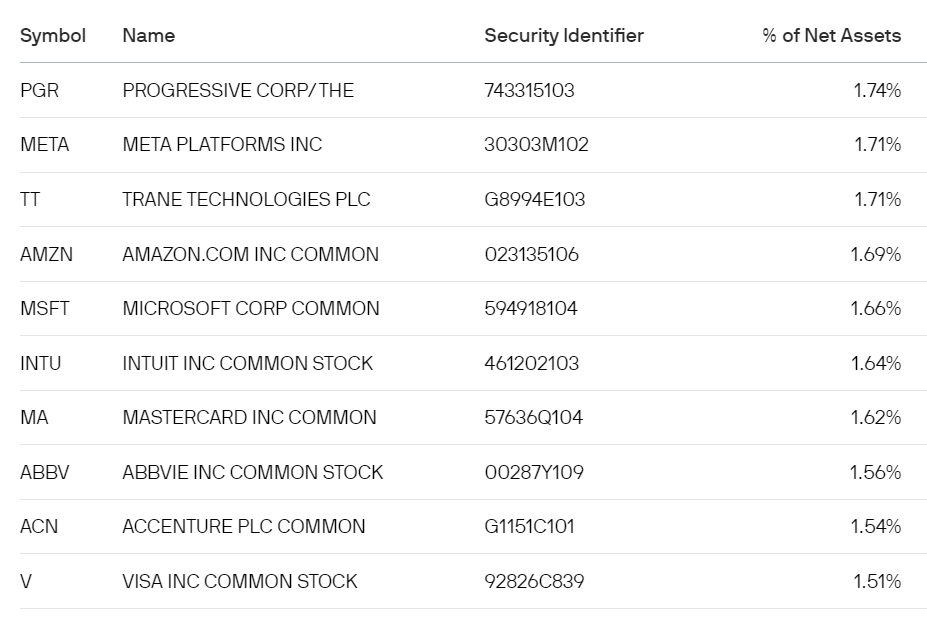
Task: Select the META ticker symbol
Action: coord(44,145)
